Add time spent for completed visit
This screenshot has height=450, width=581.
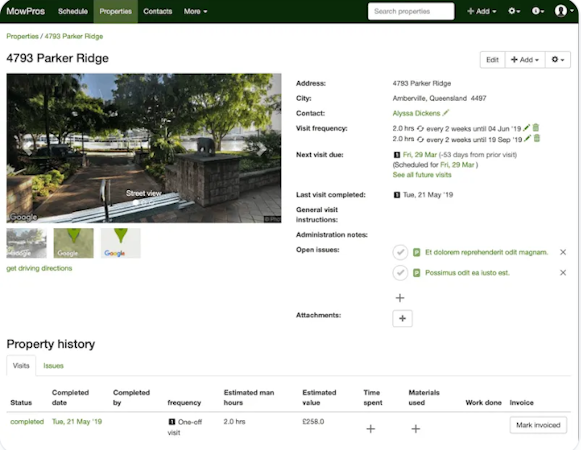click(371, 429)
